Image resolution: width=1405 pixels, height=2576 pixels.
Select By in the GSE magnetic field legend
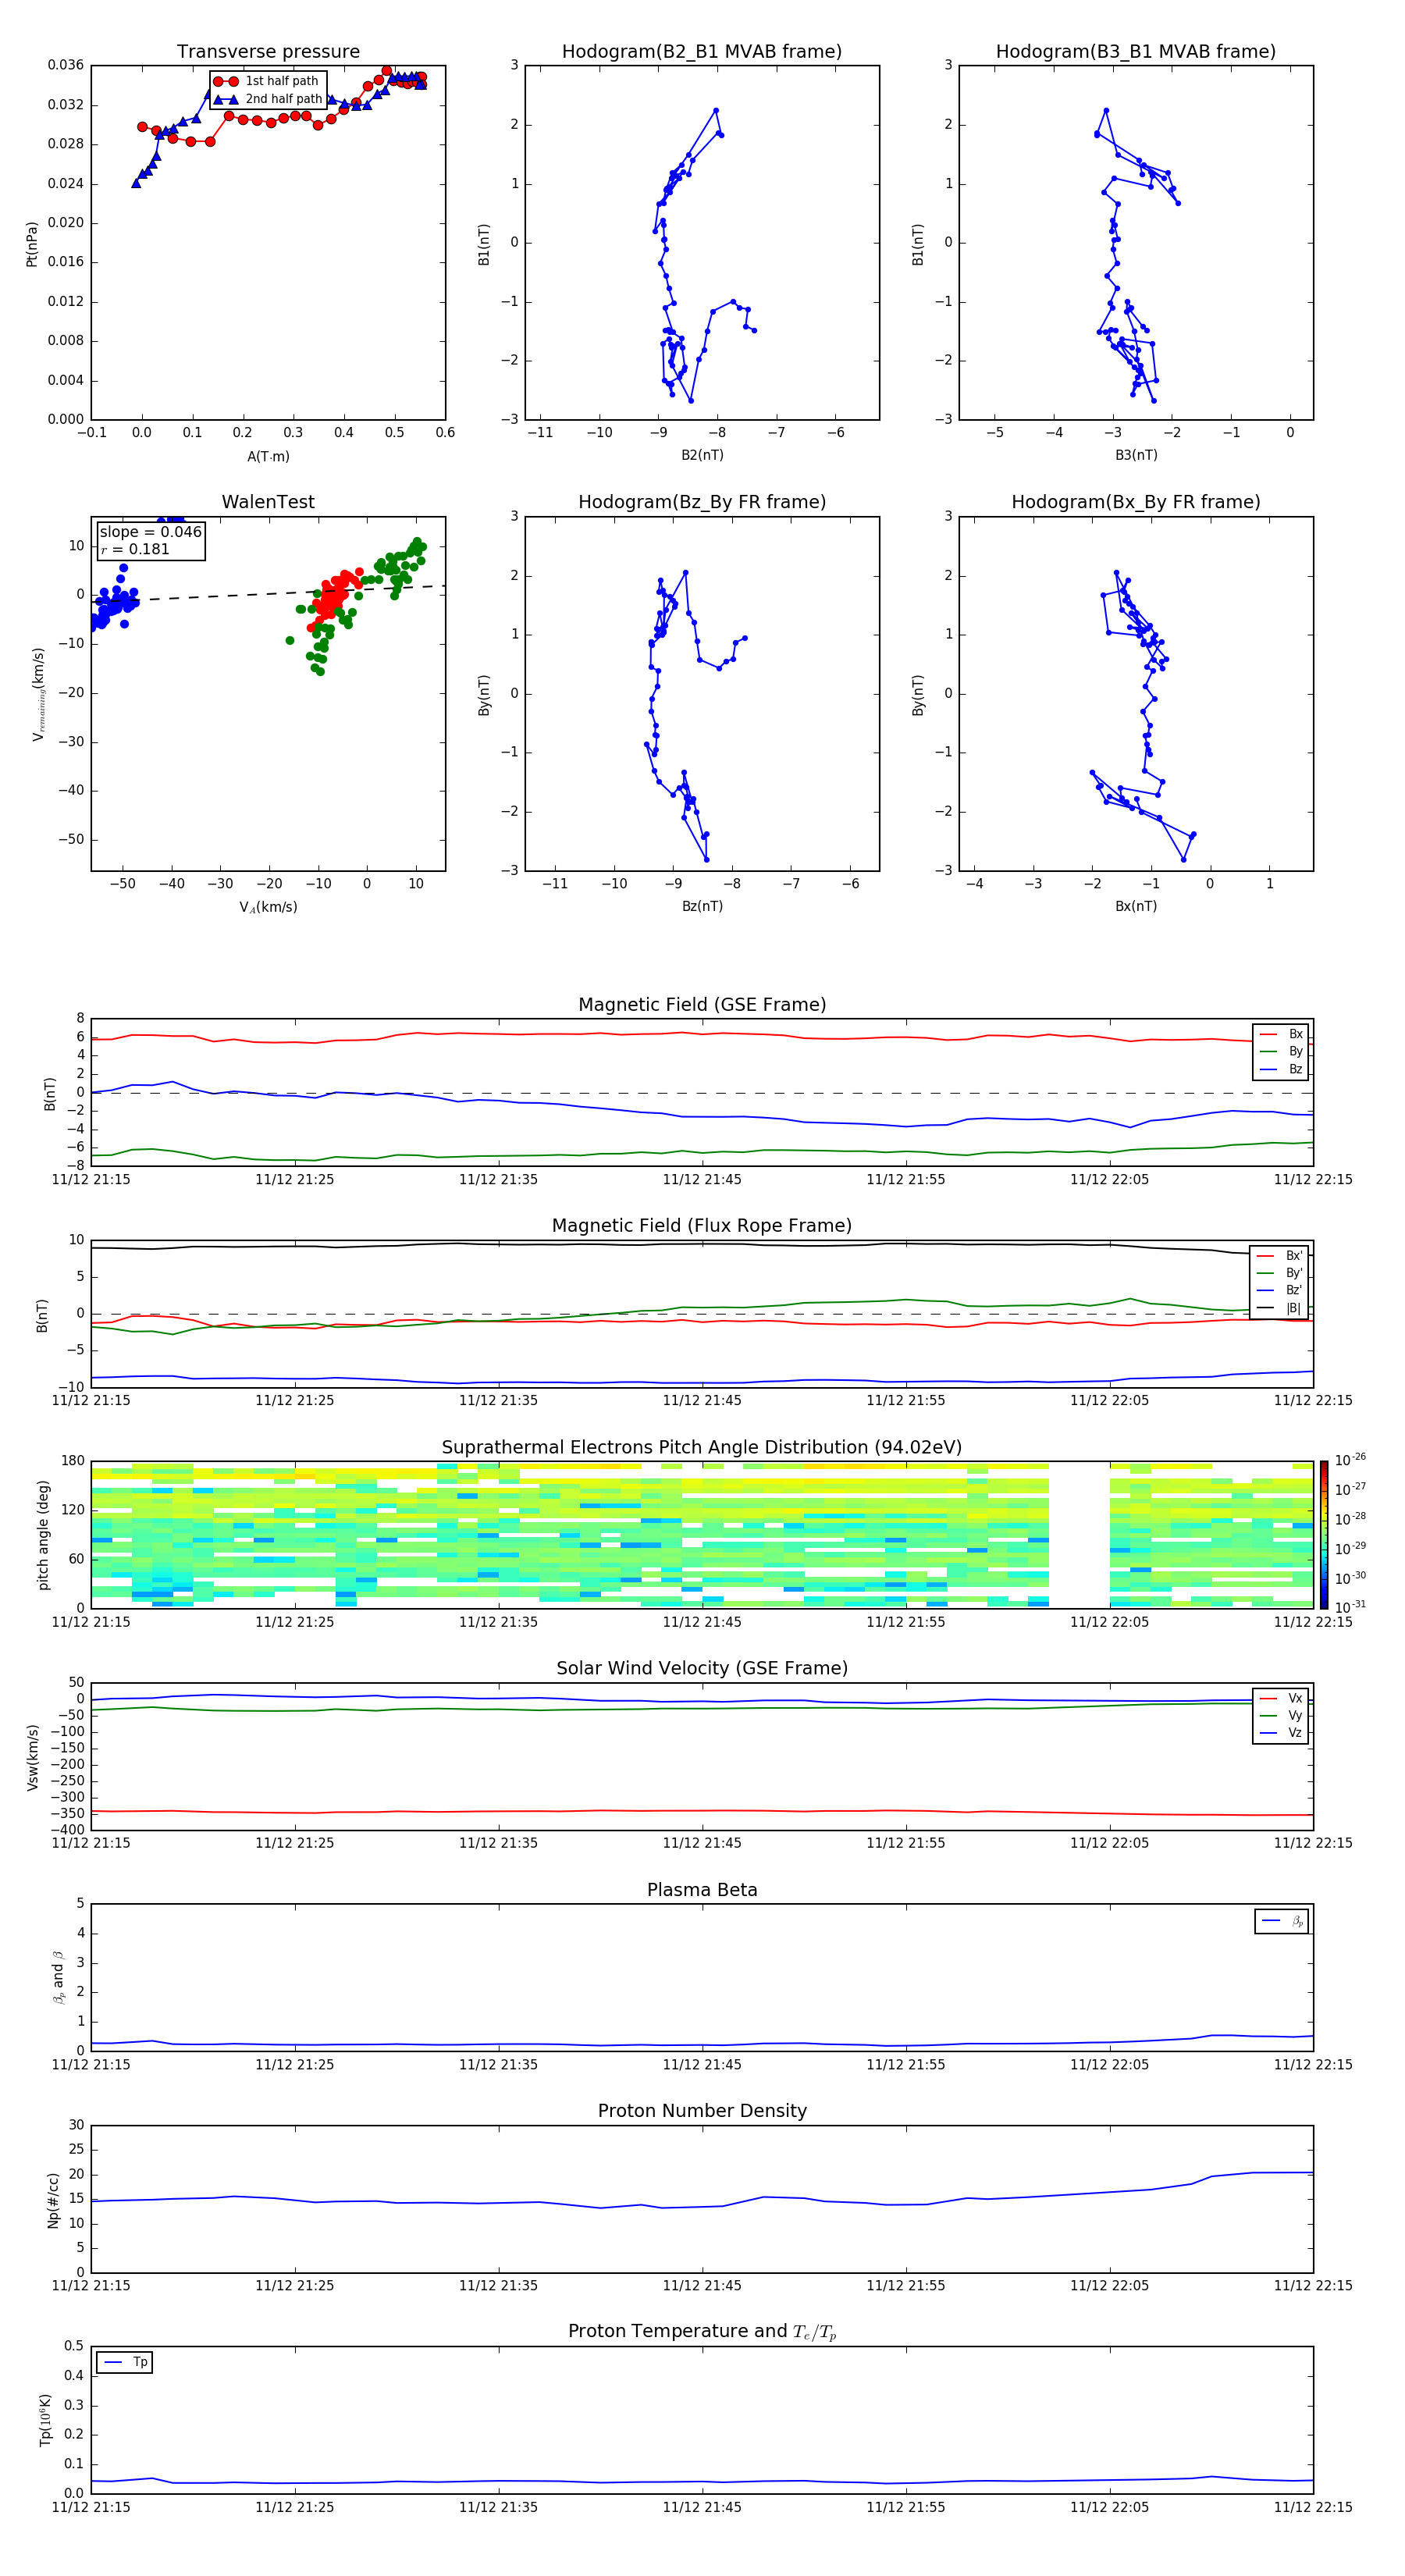tap(1281, 1051)
